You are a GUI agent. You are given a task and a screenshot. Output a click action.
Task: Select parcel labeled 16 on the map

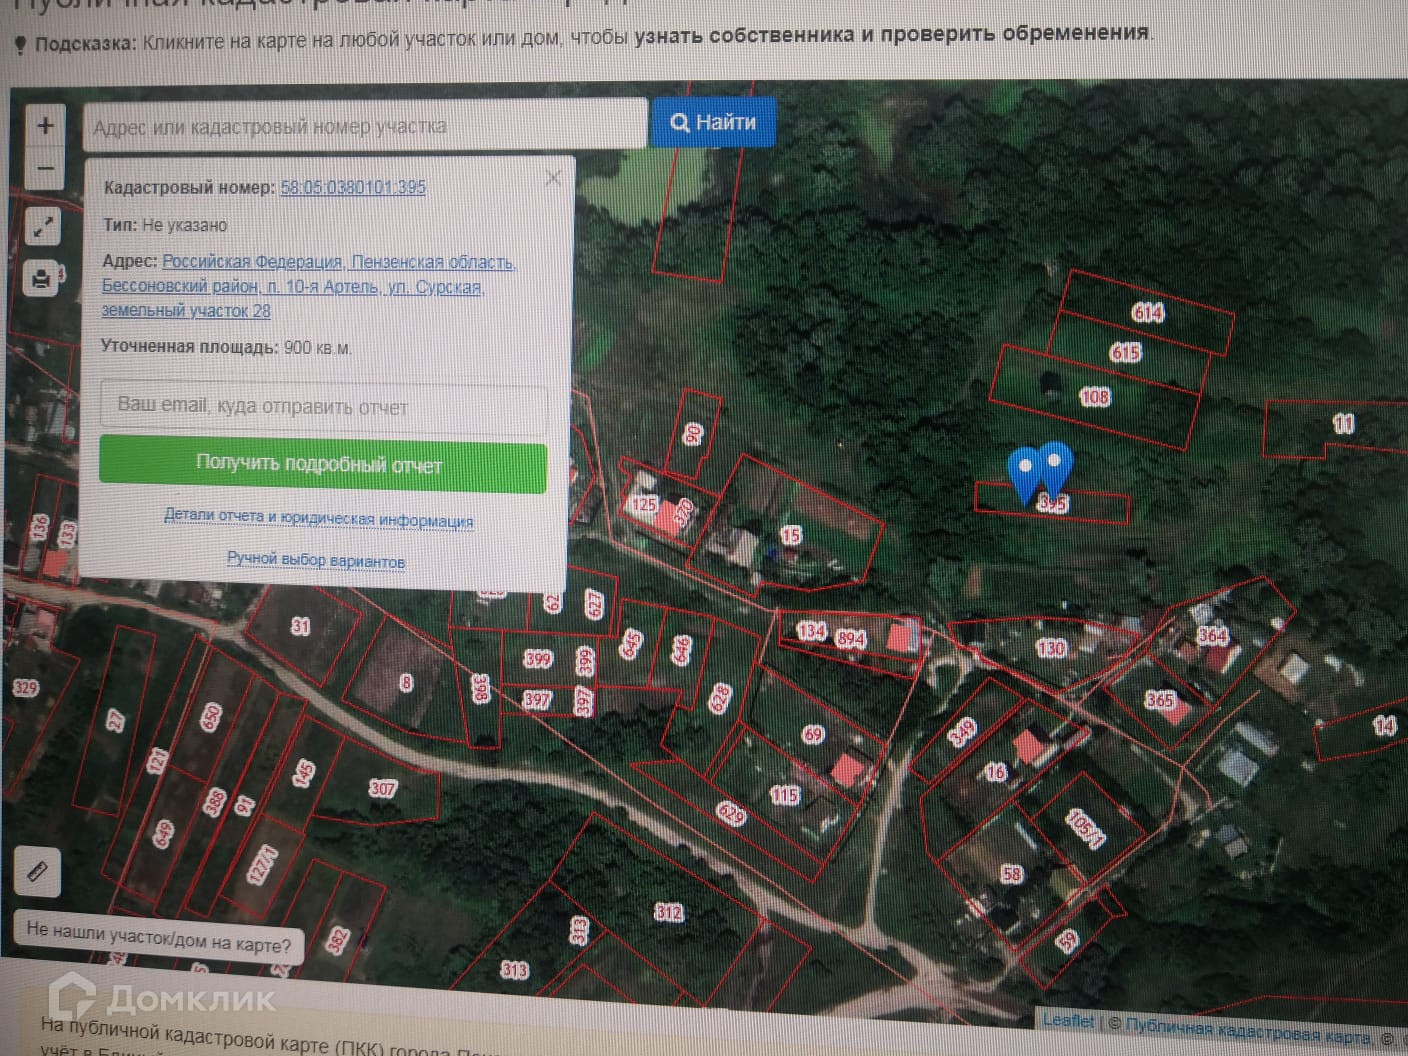click(x=995, y=772)
